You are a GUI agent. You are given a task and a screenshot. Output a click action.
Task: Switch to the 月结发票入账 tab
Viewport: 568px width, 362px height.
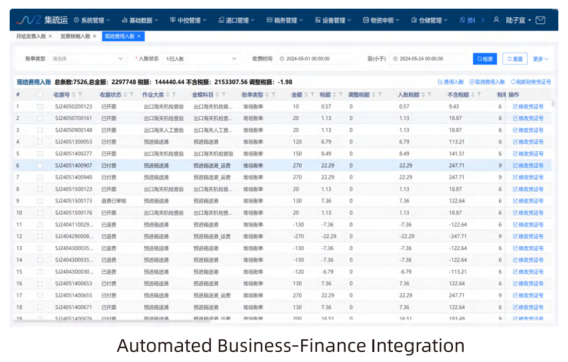point(31,36)
